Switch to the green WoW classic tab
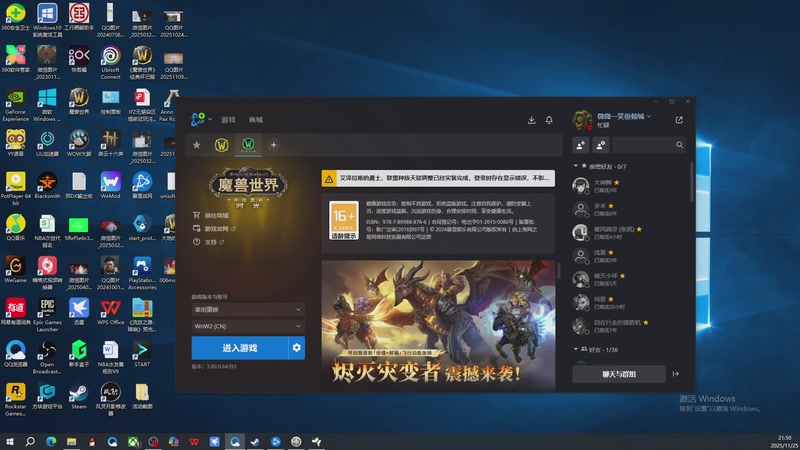 pyautogui.click(x=248, y=145)
